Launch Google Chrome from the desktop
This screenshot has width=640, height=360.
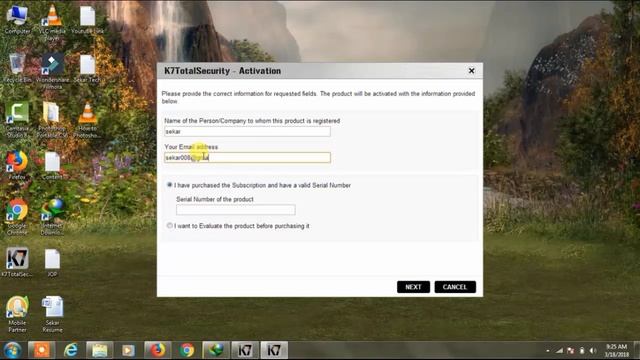click(17, 216)
